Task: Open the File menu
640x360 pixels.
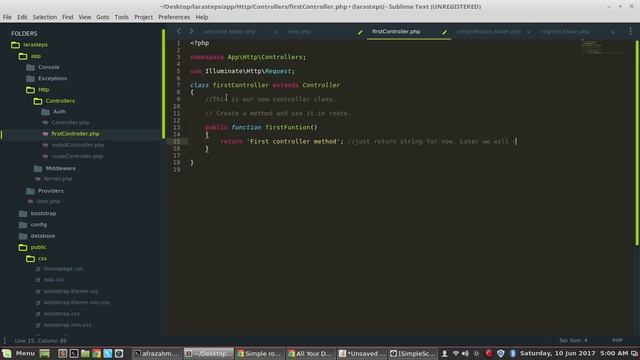Action: 7,17
